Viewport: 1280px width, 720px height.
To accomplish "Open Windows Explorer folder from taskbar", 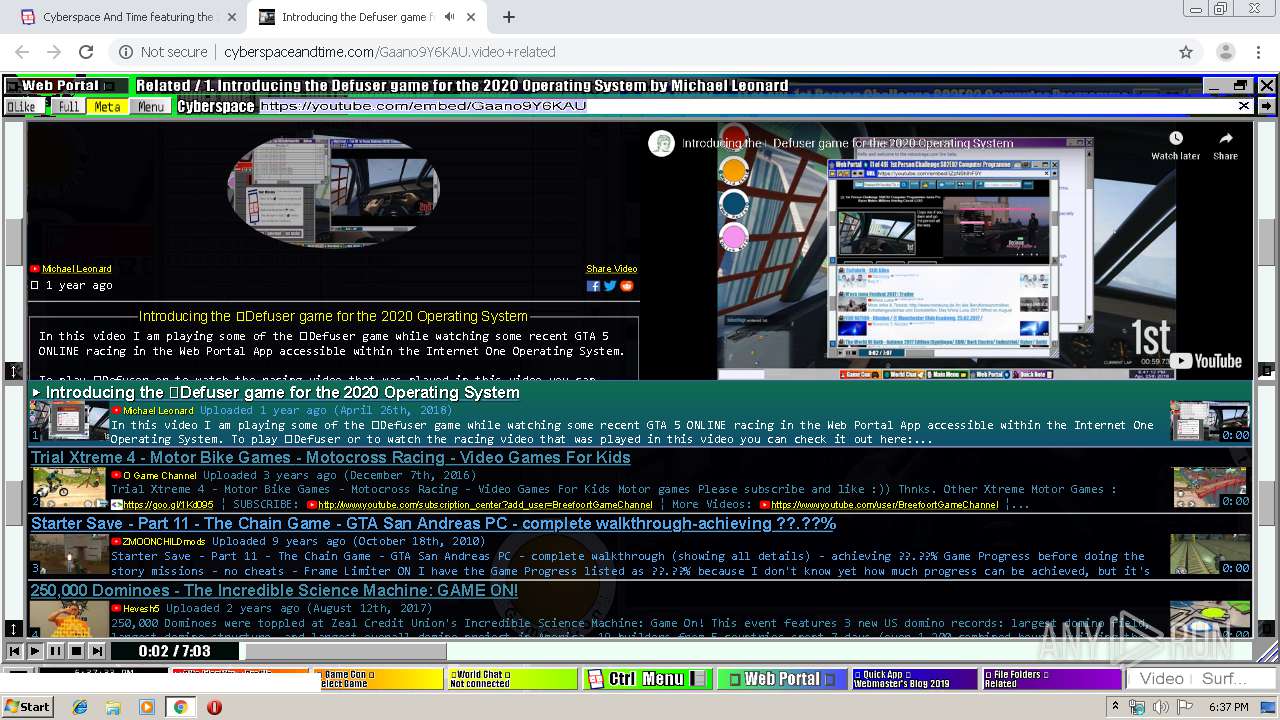I will [113, 707].
